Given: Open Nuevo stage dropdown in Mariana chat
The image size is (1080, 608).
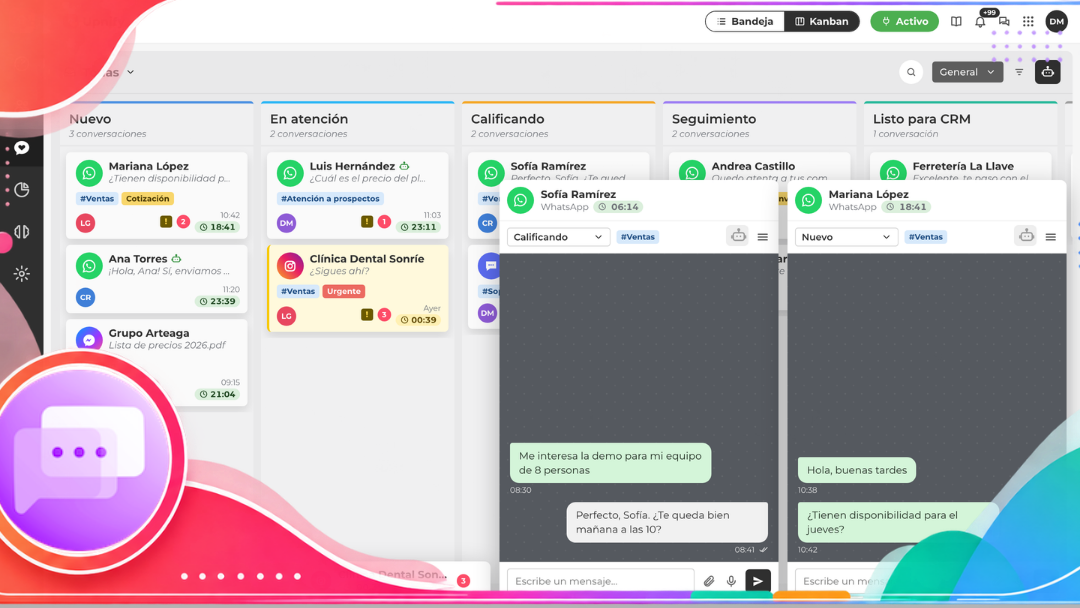Looking at the screenshot, I should pyautogui.click(x=846, y=237).
